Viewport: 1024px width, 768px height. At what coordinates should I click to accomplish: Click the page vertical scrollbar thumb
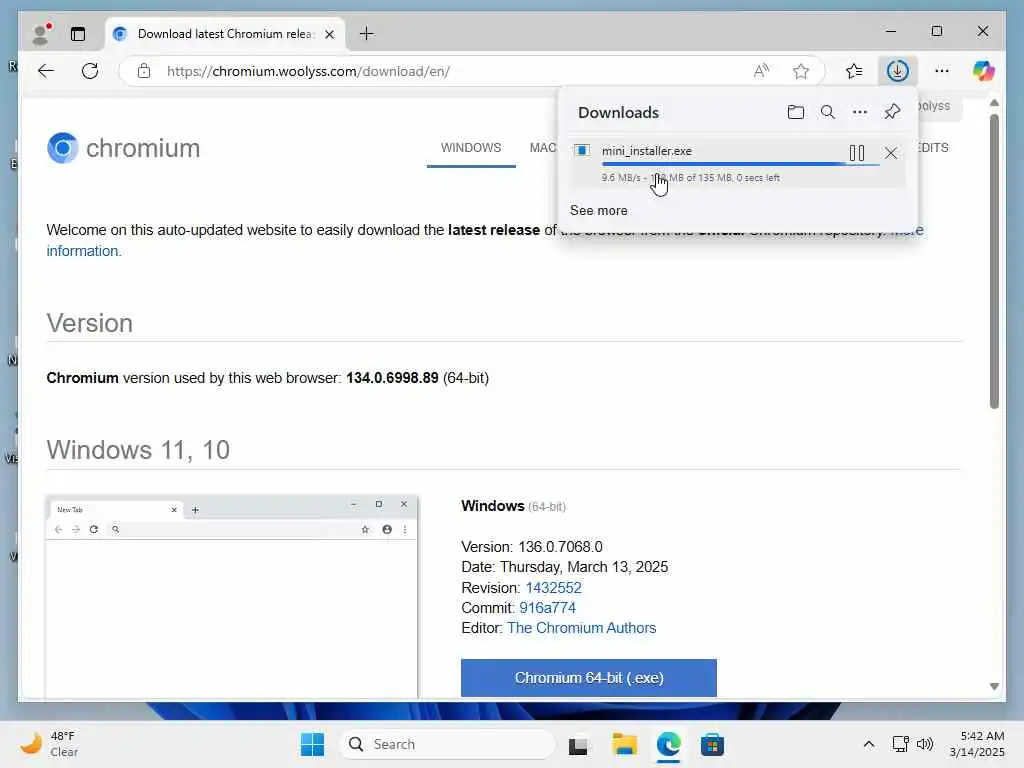tap(994, 261)
